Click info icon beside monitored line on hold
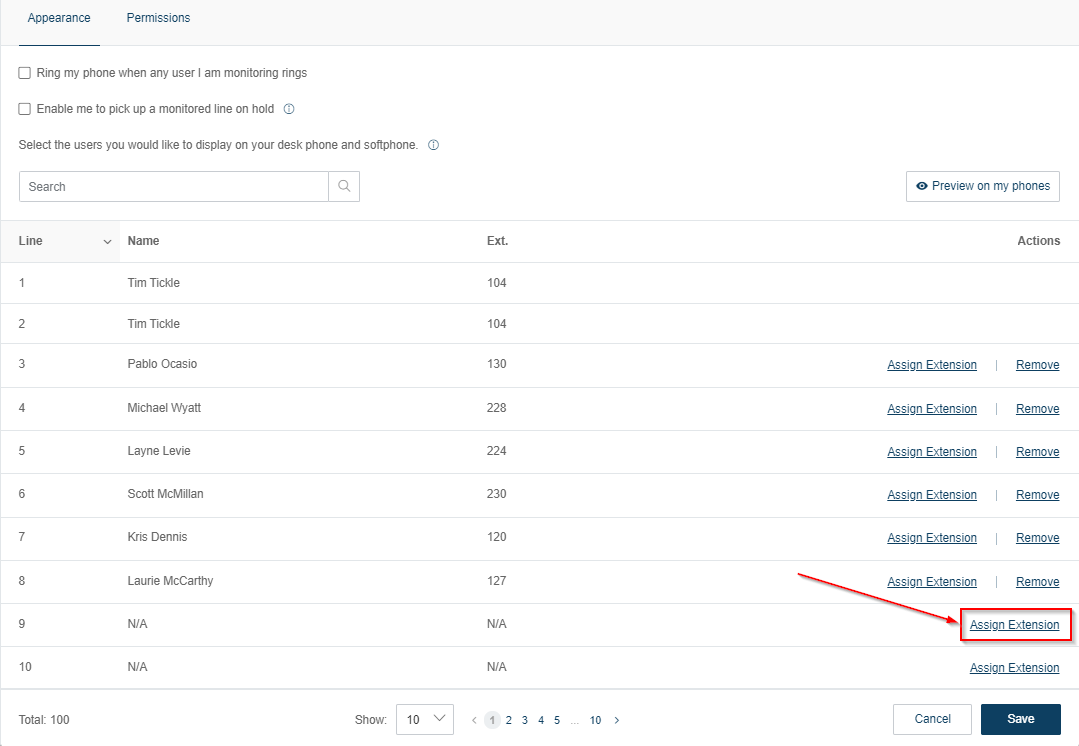 coord(289,109)
